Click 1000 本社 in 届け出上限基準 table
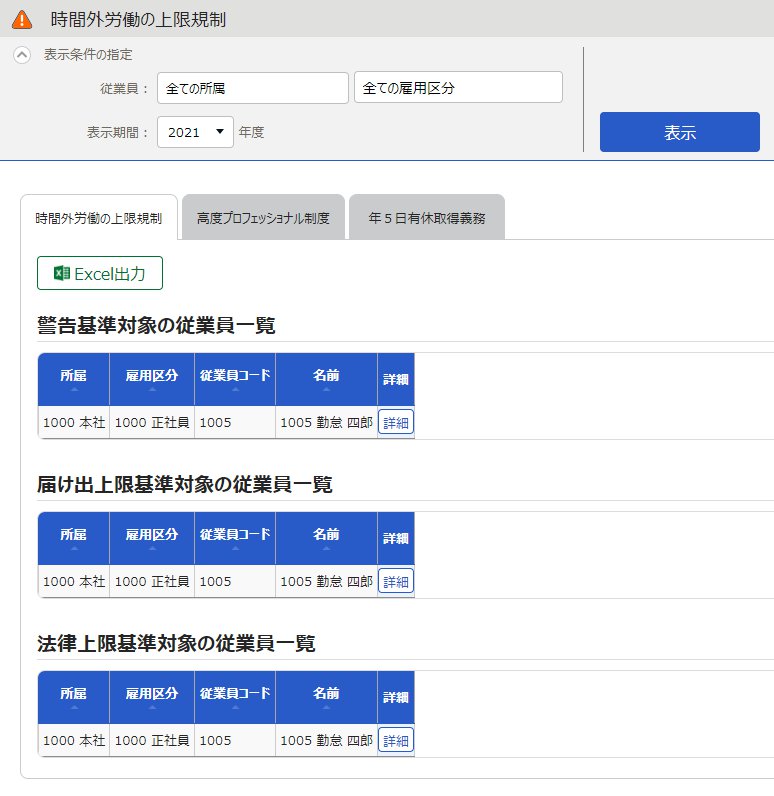Image resolution: width=774 pixels, height=796 pixels. pos(74,581)
